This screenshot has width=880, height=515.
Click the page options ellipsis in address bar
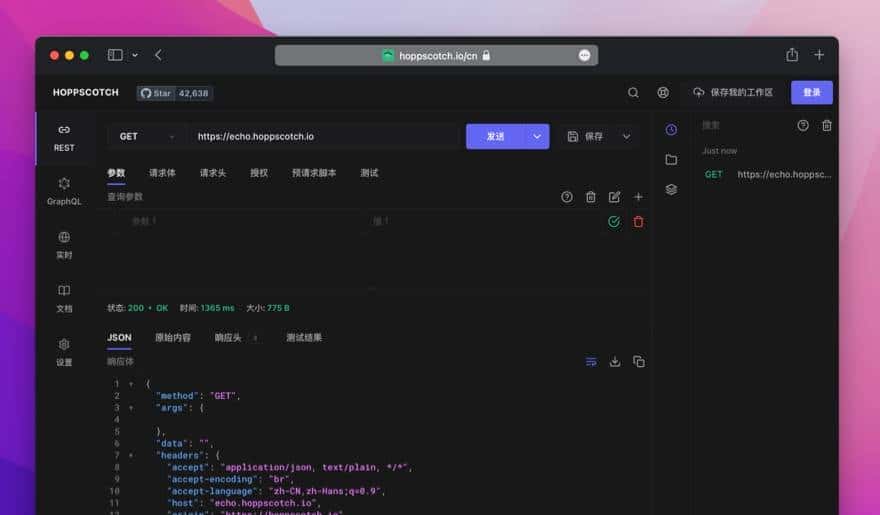[584, 56]
